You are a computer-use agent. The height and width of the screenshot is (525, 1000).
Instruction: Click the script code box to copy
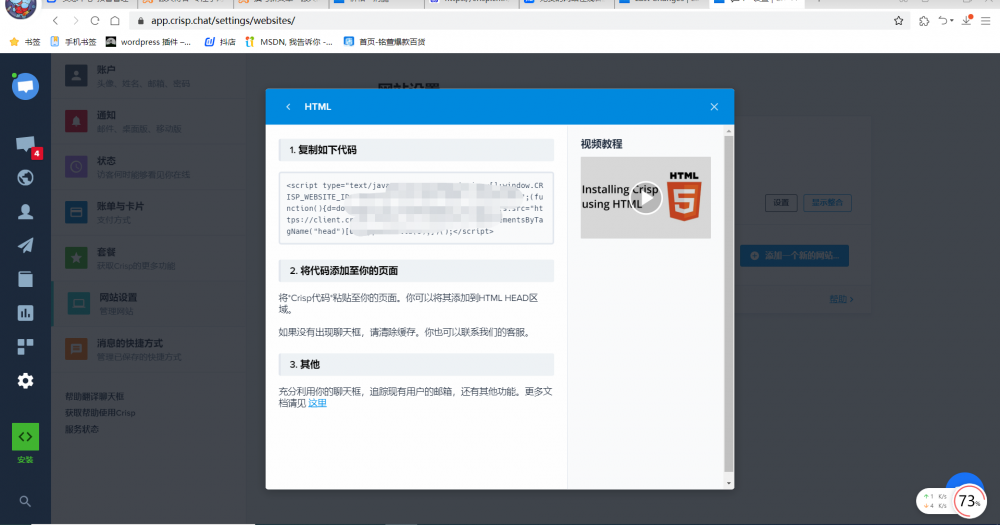click(416, 208)
